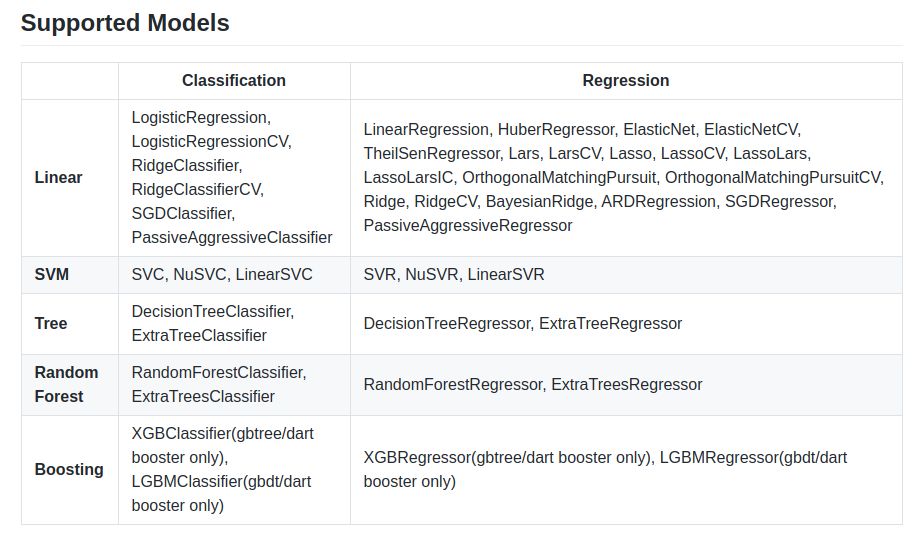Click the Supported Models heading

click(x=125, y=23)
